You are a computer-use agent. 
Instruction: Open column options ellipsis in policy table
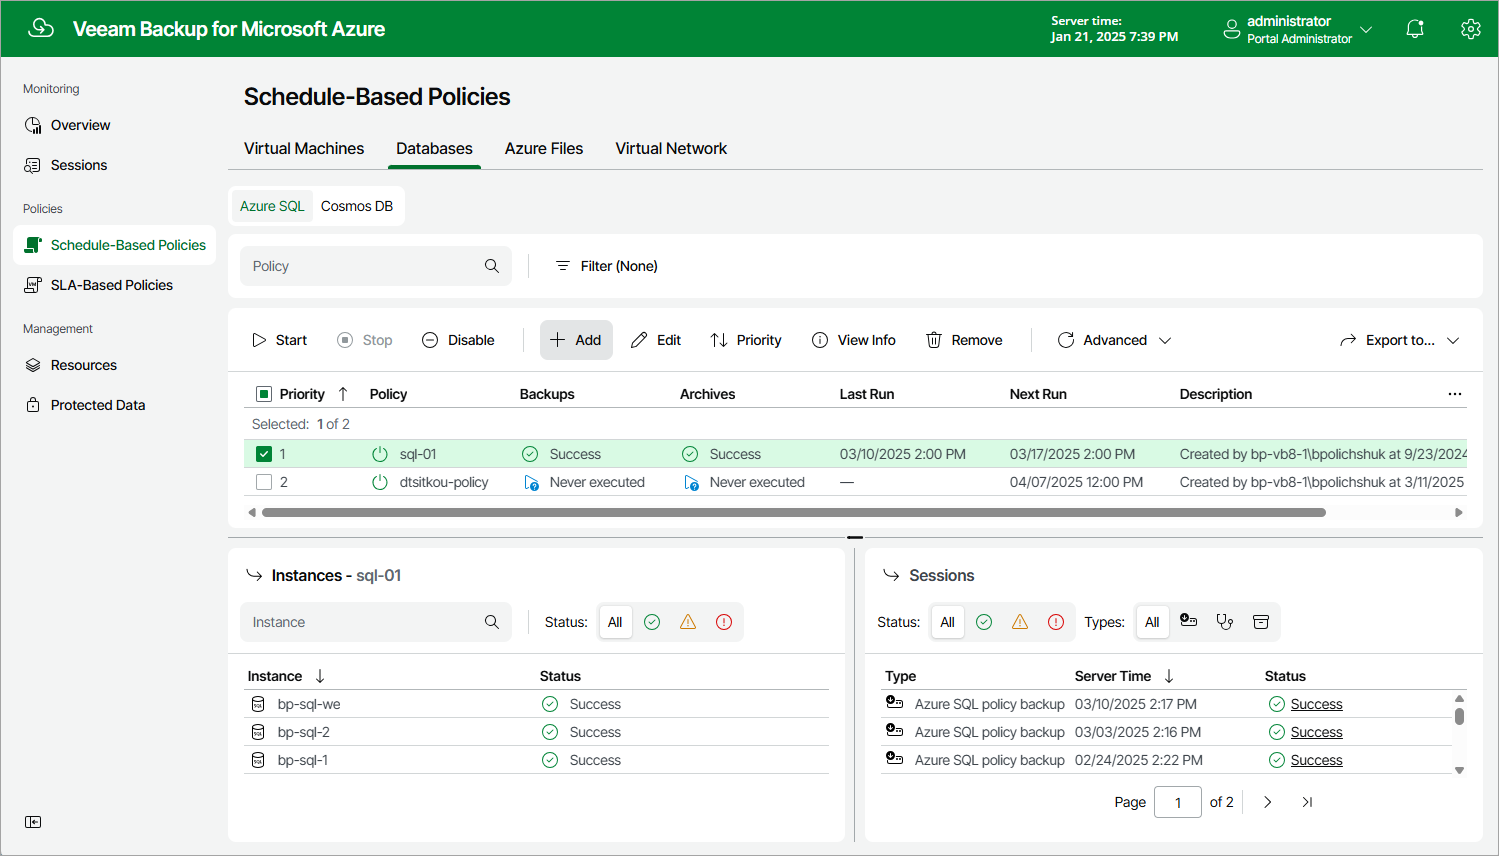(1455, 394)
